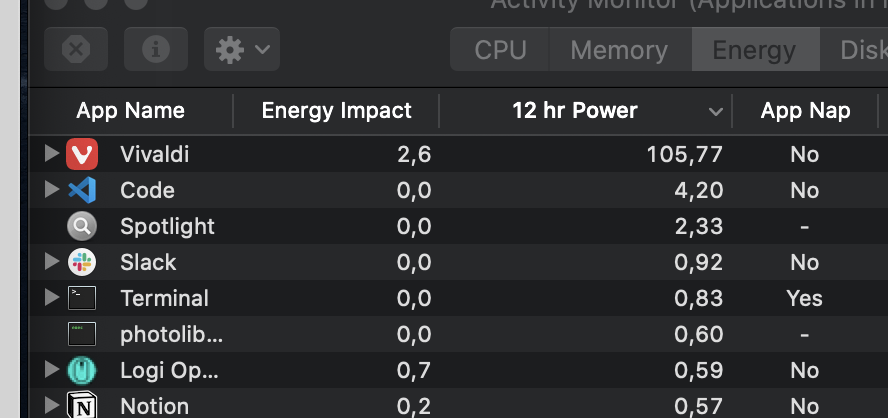888x418 pixels.
Task: Open the process info inspector button
Action: tap(156, 49)
